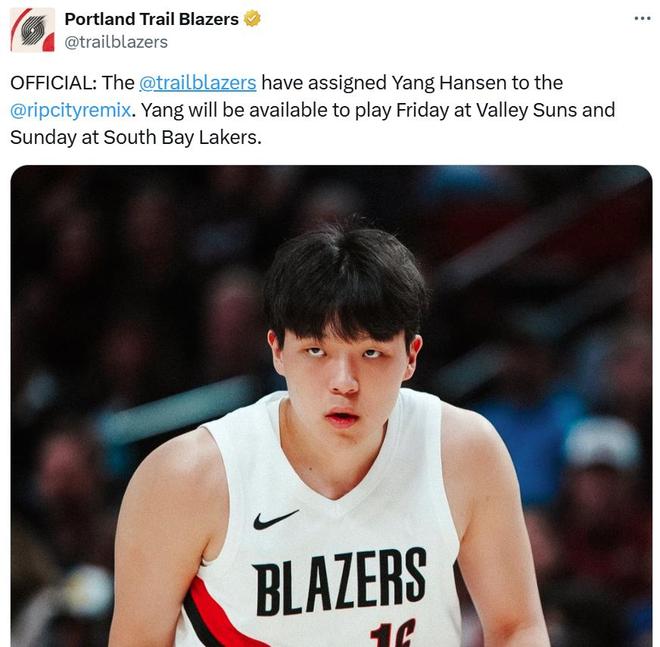Click the @trailblazers handle under the account name

[x=116, y=42]
